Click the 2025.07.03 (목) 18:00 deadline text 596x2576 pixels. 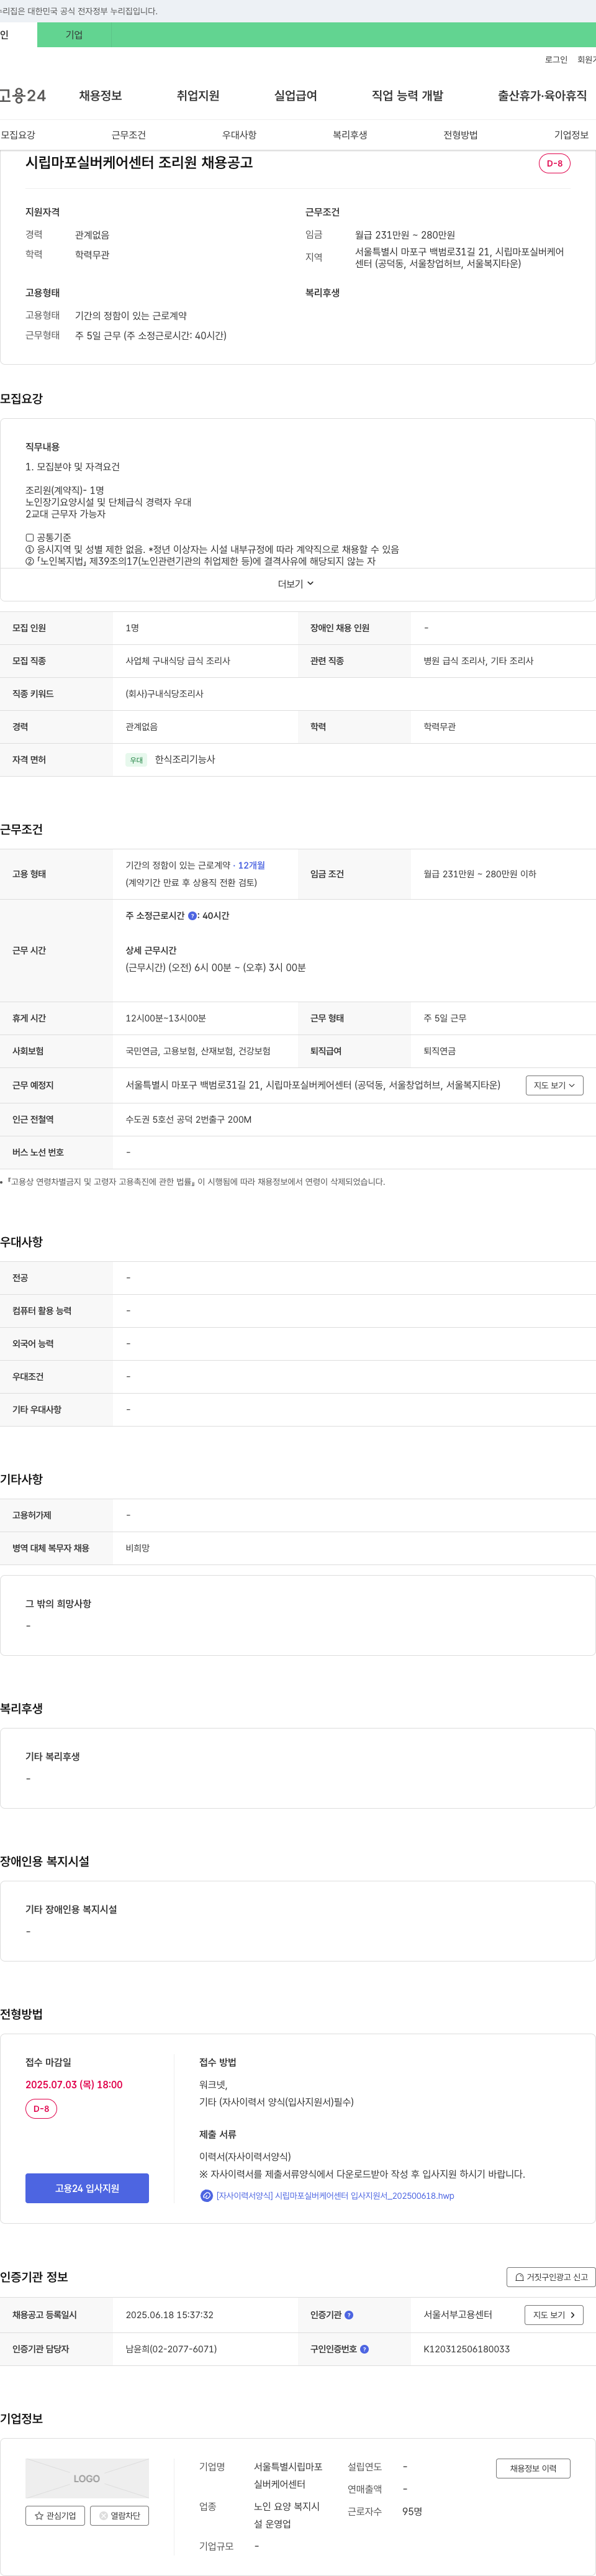coord(74,2085)
